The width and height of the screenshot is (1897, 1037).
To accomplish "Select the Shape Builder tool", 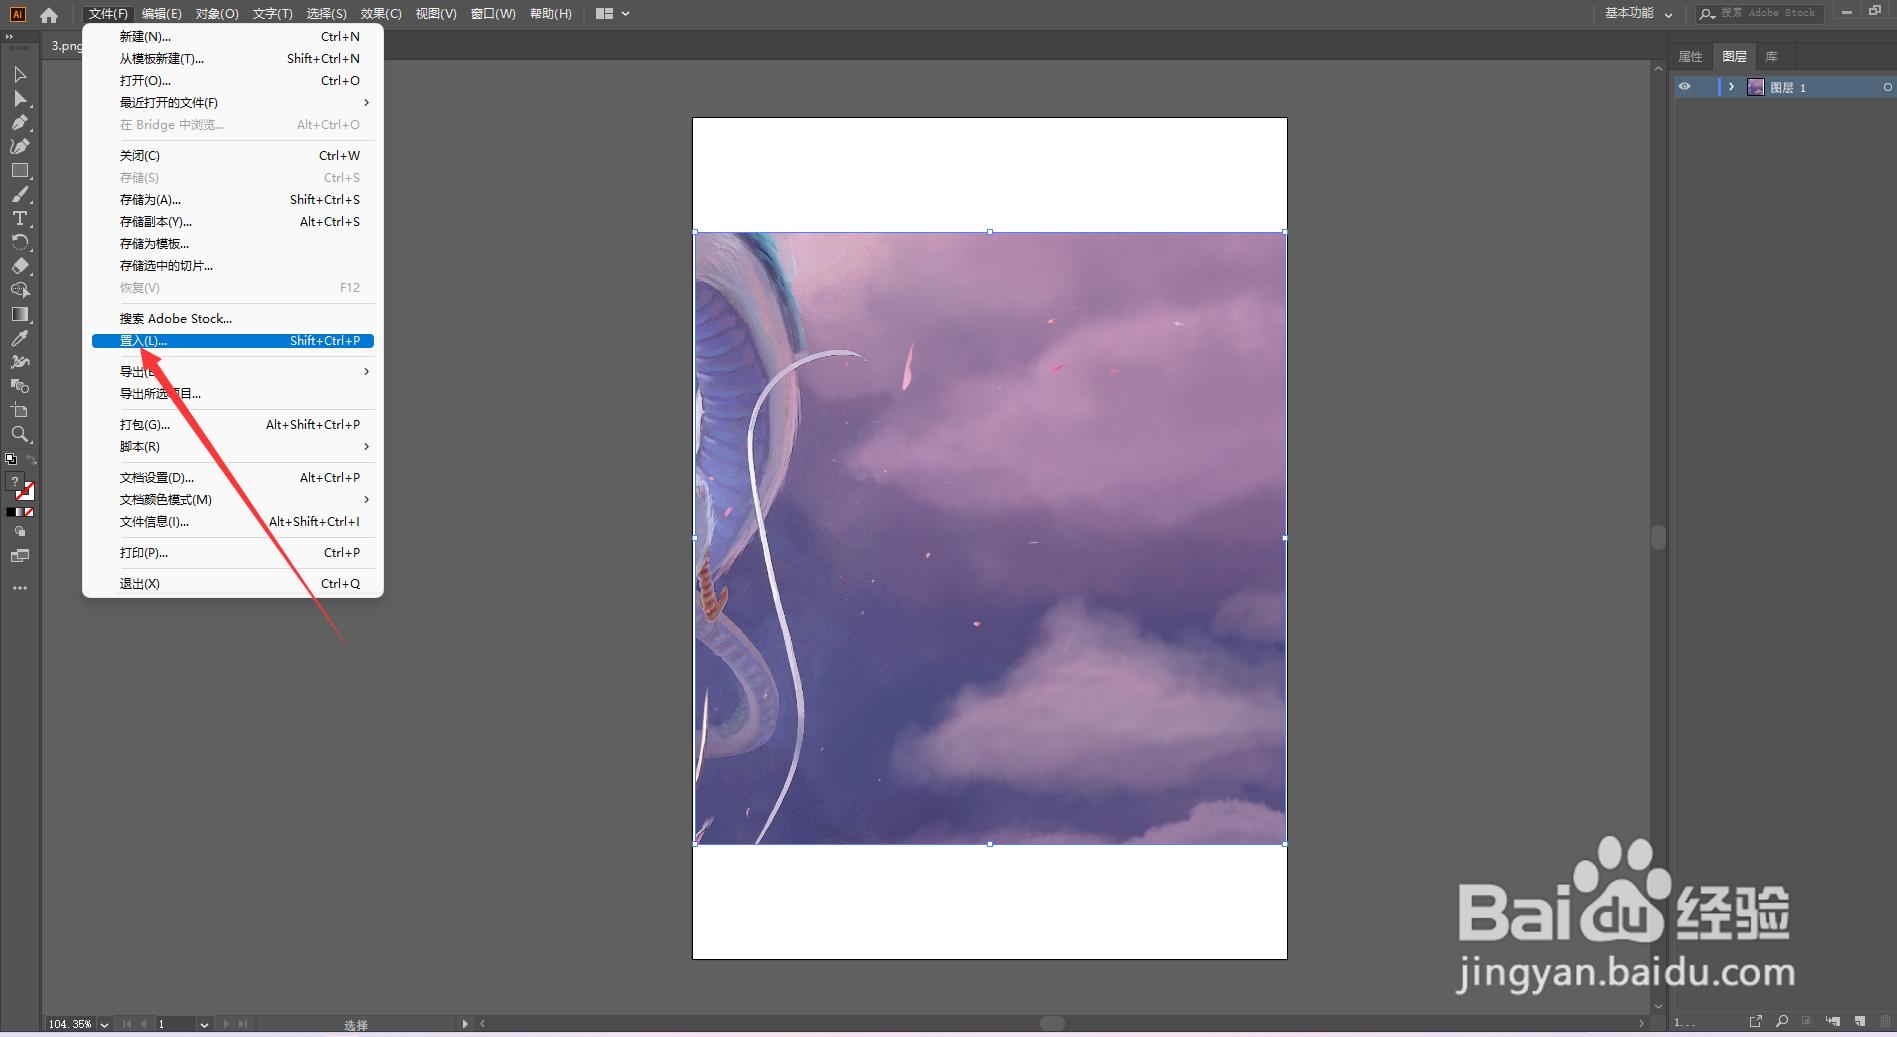I will [20, 291].
